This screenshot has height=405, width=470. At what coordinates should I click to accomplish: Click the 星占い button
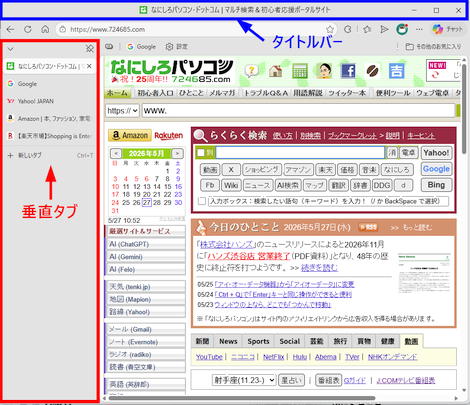(292, 380)
